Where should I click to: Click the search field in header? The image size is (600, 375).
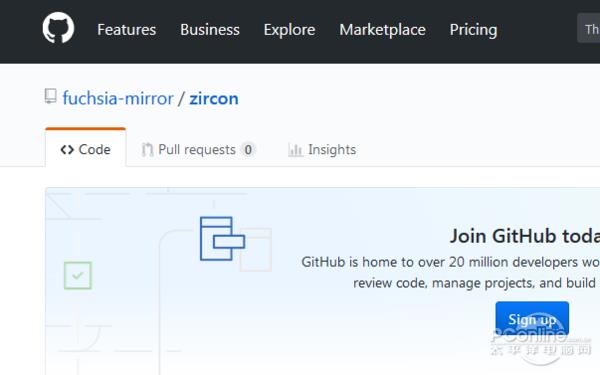coord(589,28)
